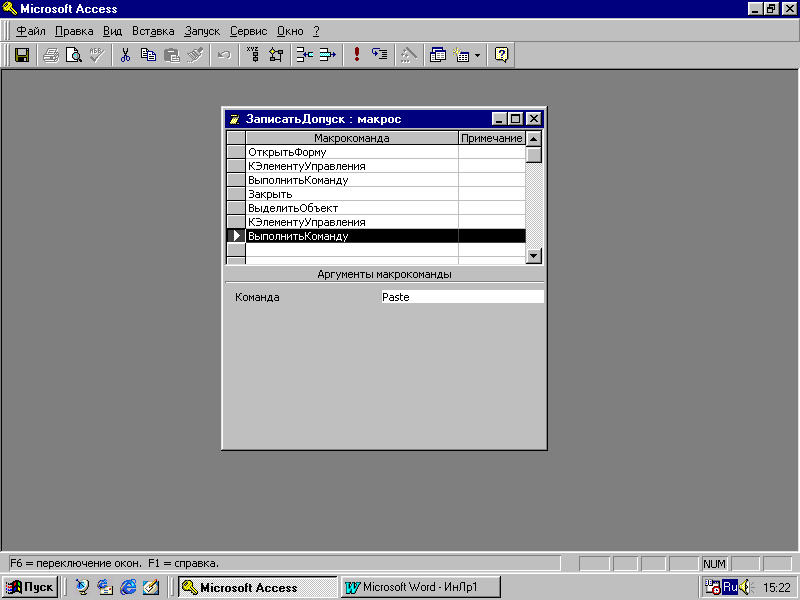
Task: Click the Undo arrow icon
Action: pos(223,55)
